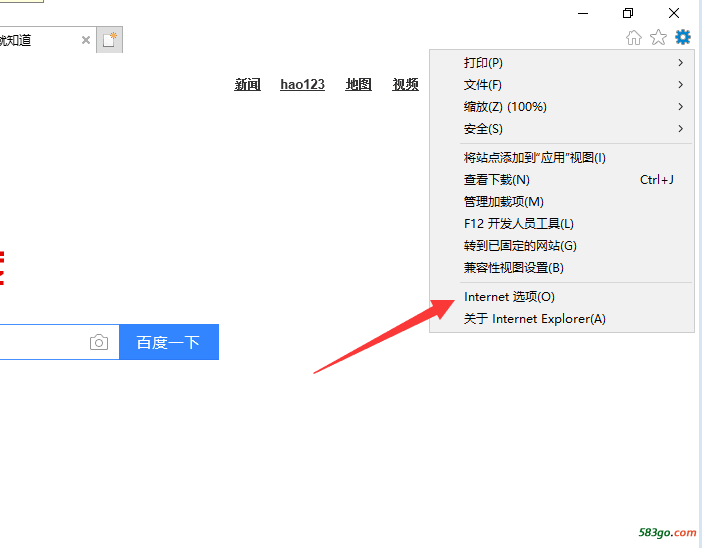
Task: Close the current browser tab
Action: (86, 40)
